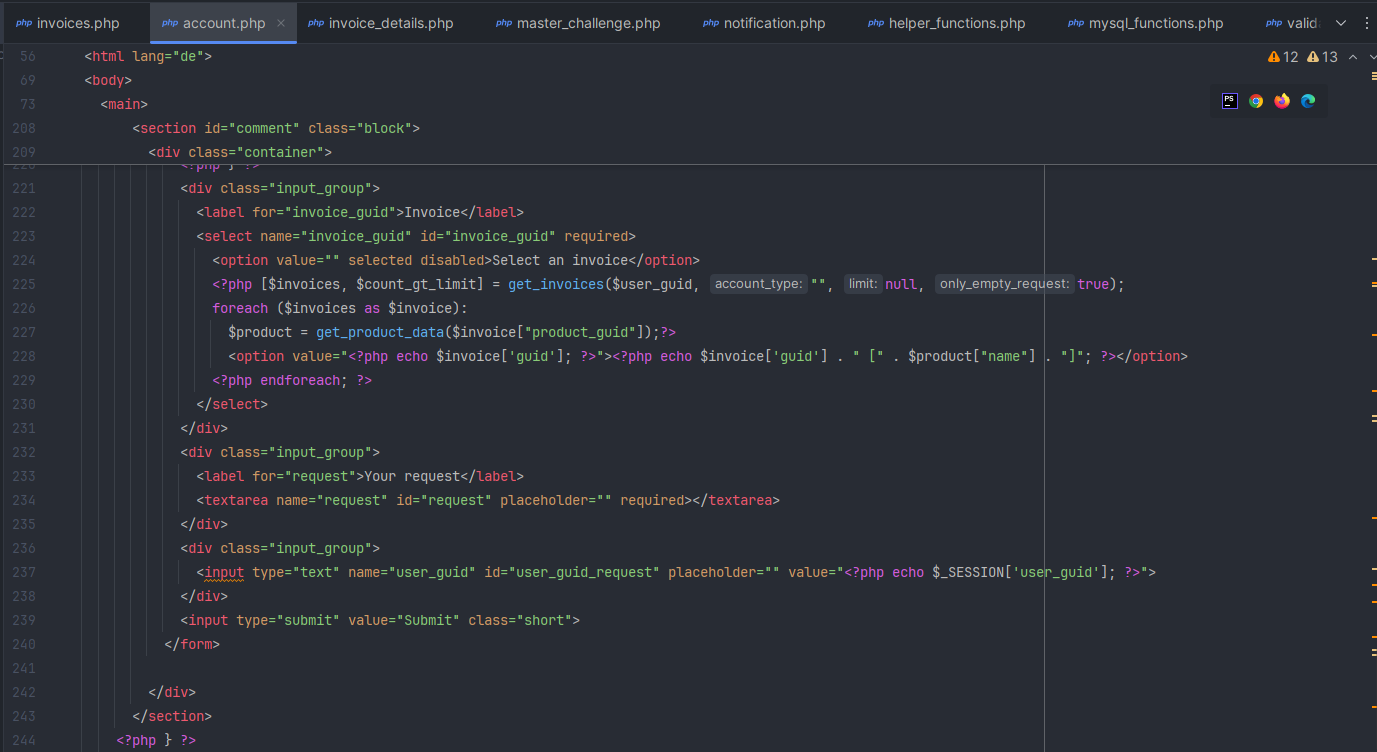Open preview in PhpStorm built-in browser

(x=1230, y=101)
